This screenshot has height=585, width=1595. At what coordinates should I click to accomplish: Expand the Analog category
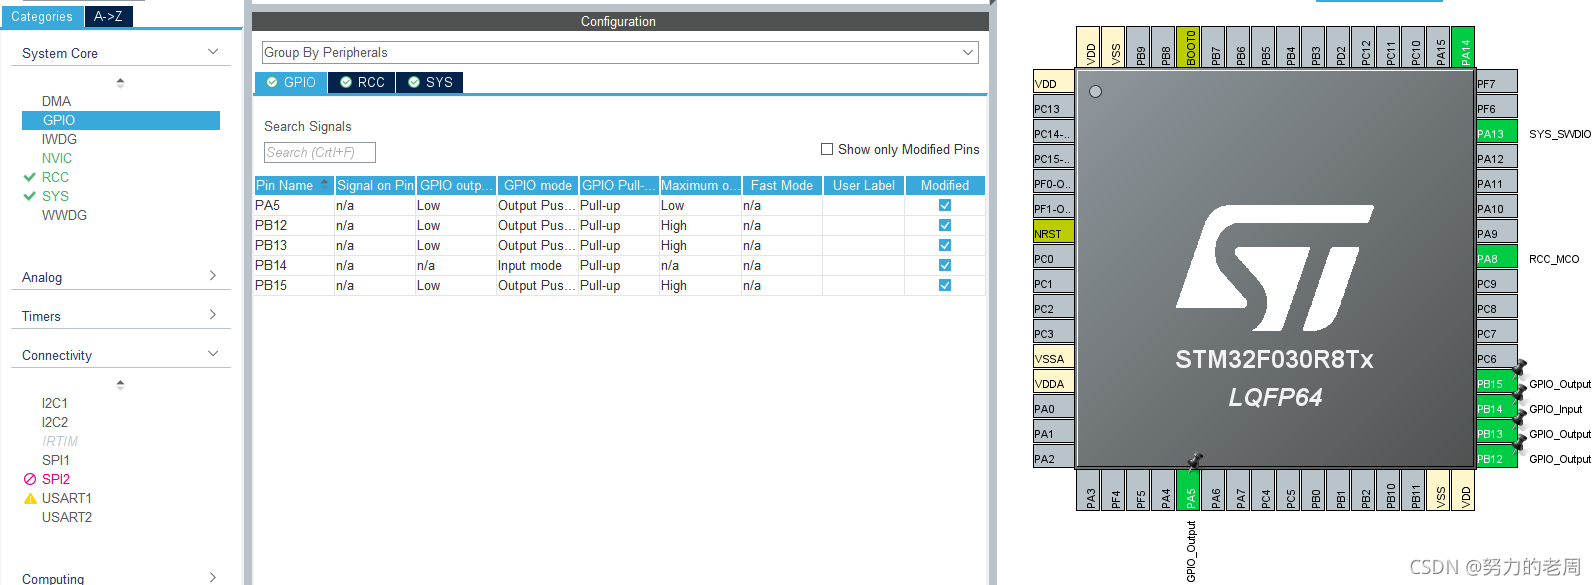[x=213, y=276]
